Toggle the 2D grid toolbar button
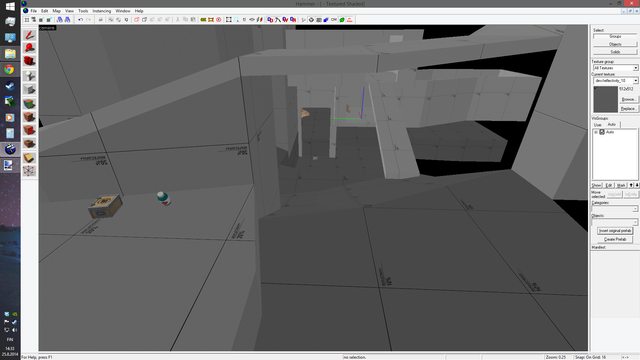 point(27,20)
